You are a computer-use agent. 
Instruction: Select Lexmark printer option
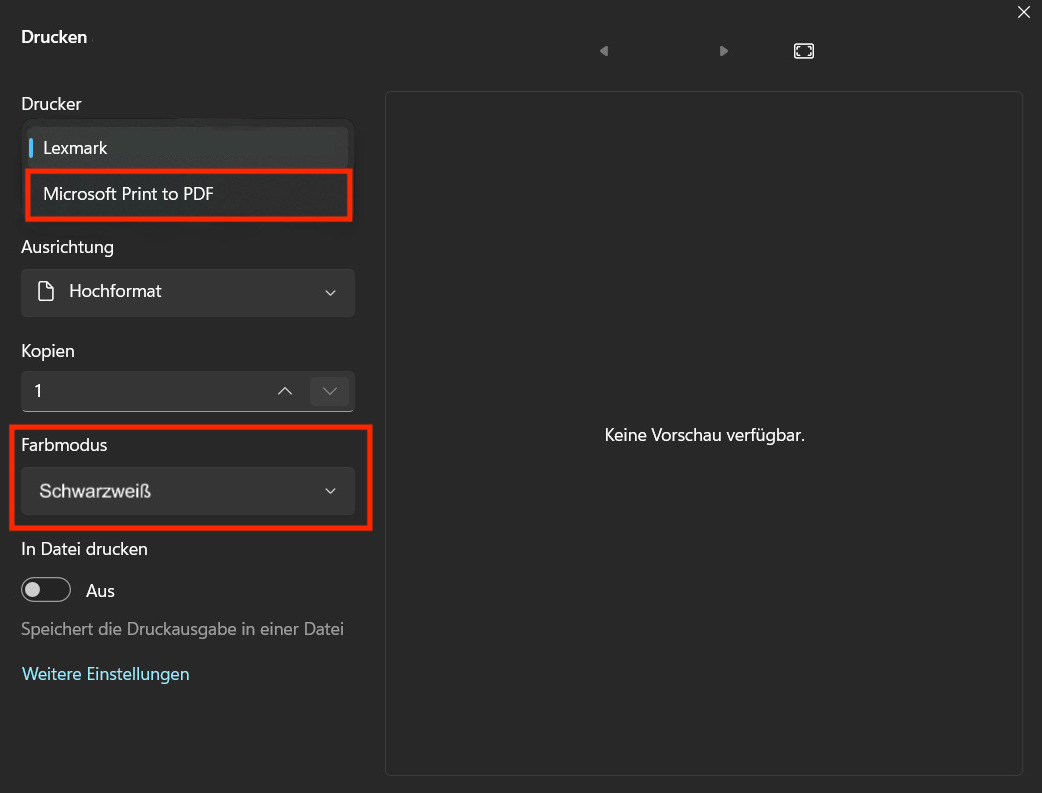(187, 148)
